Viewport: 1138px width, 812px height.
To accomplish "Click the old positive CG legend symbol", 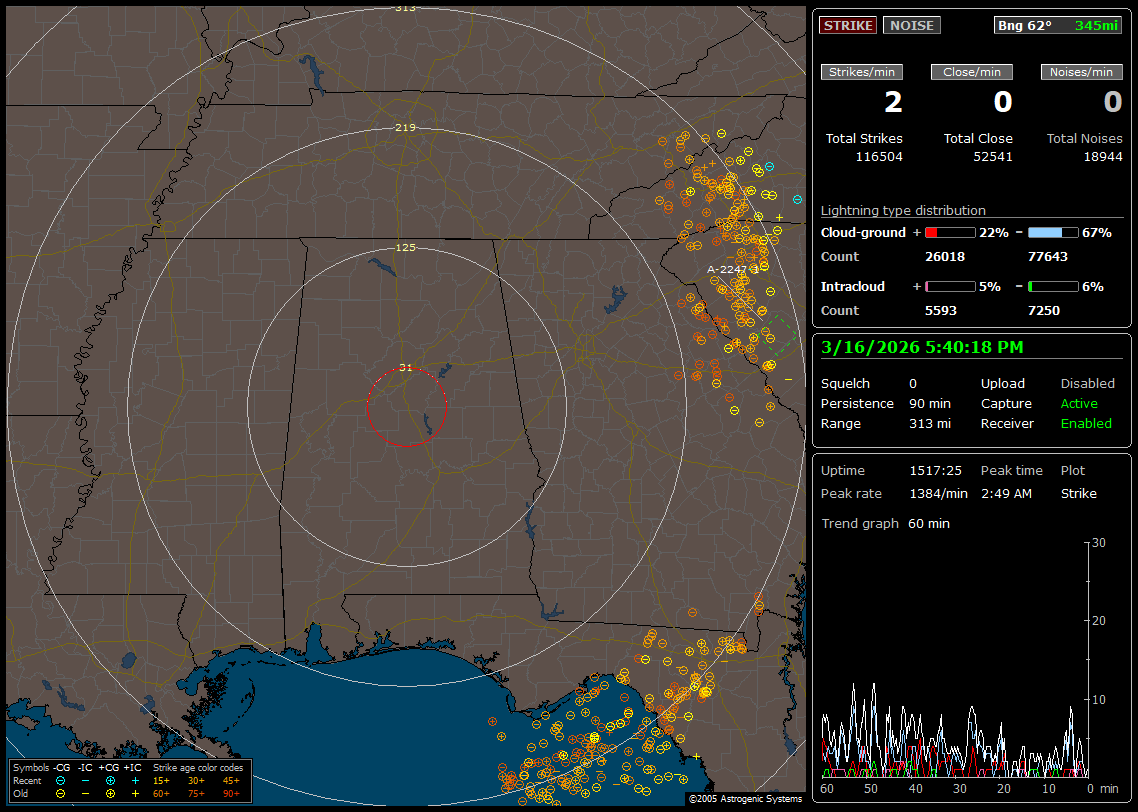I will tap(110, 793).
